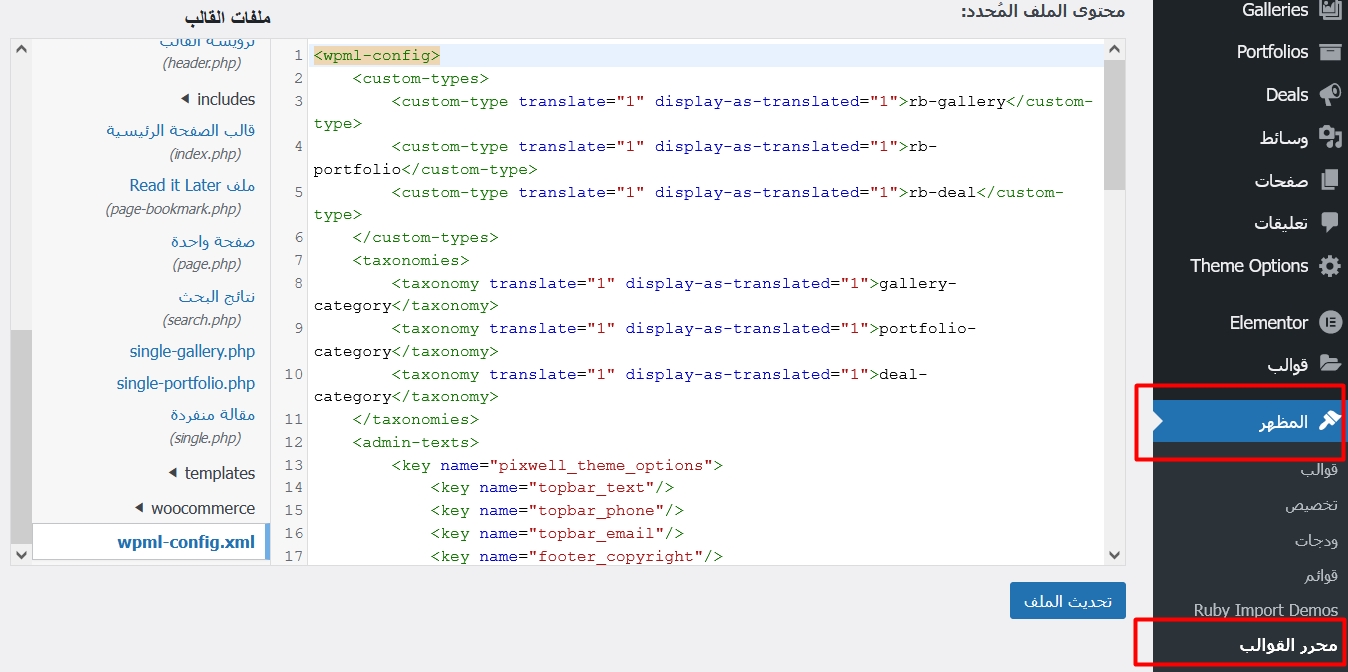Click the Galleries icon in the sidebar
Viewport: 1348px width, 672px height.
(x=1329, y=10)
